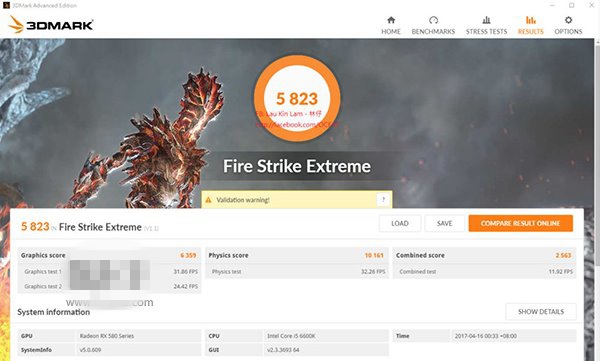Screen dimensions: 600x361
Task: Click the BENCHMARKS menu label
Action: (433, 32)
